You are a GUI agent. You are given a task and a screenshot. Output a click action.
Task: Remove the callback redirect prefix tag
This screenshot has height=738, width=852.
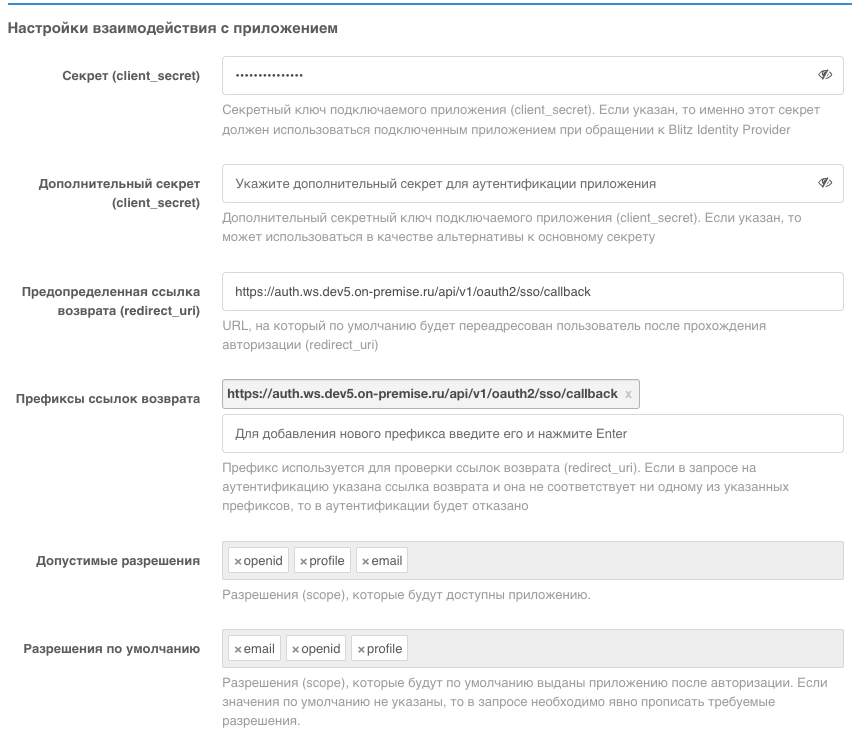click(628, 394)
